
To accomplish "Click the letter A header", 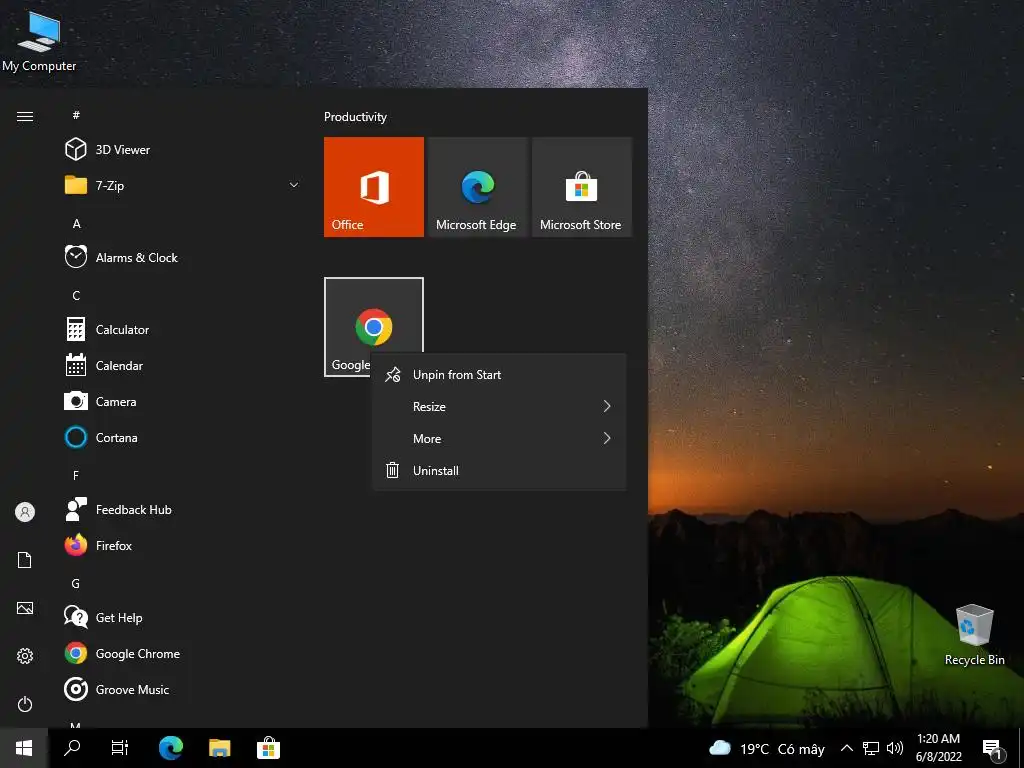I will [76, 223].
